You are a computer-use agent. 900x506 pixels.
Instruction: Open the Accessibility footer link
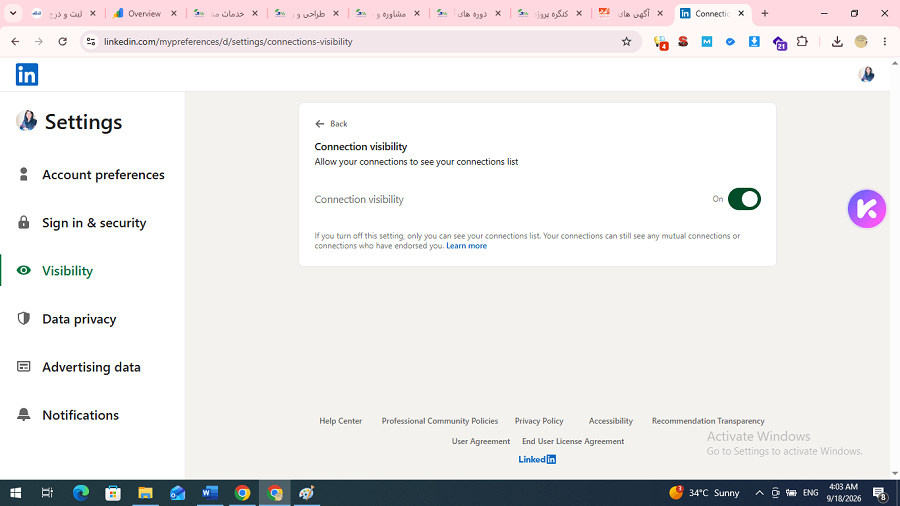[611, 421]
